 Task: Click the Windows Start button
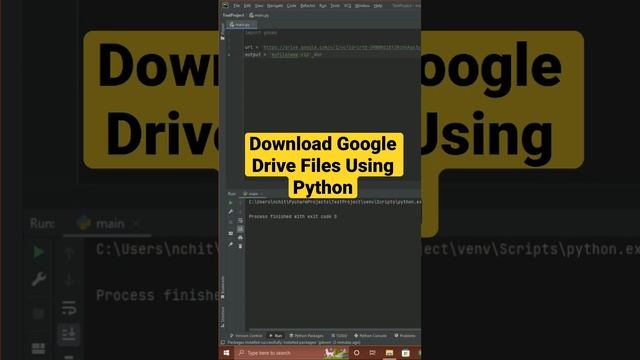tap(227, 353)
